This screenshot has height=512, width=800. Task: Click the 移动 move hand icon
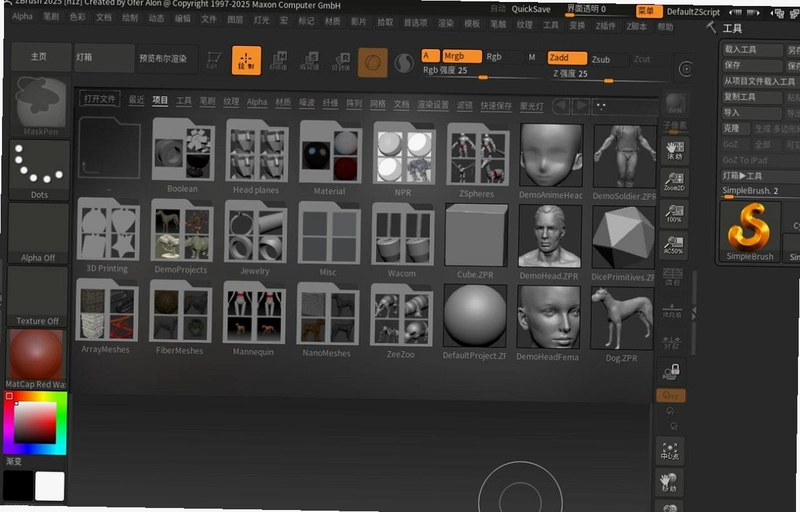[669, 482]
